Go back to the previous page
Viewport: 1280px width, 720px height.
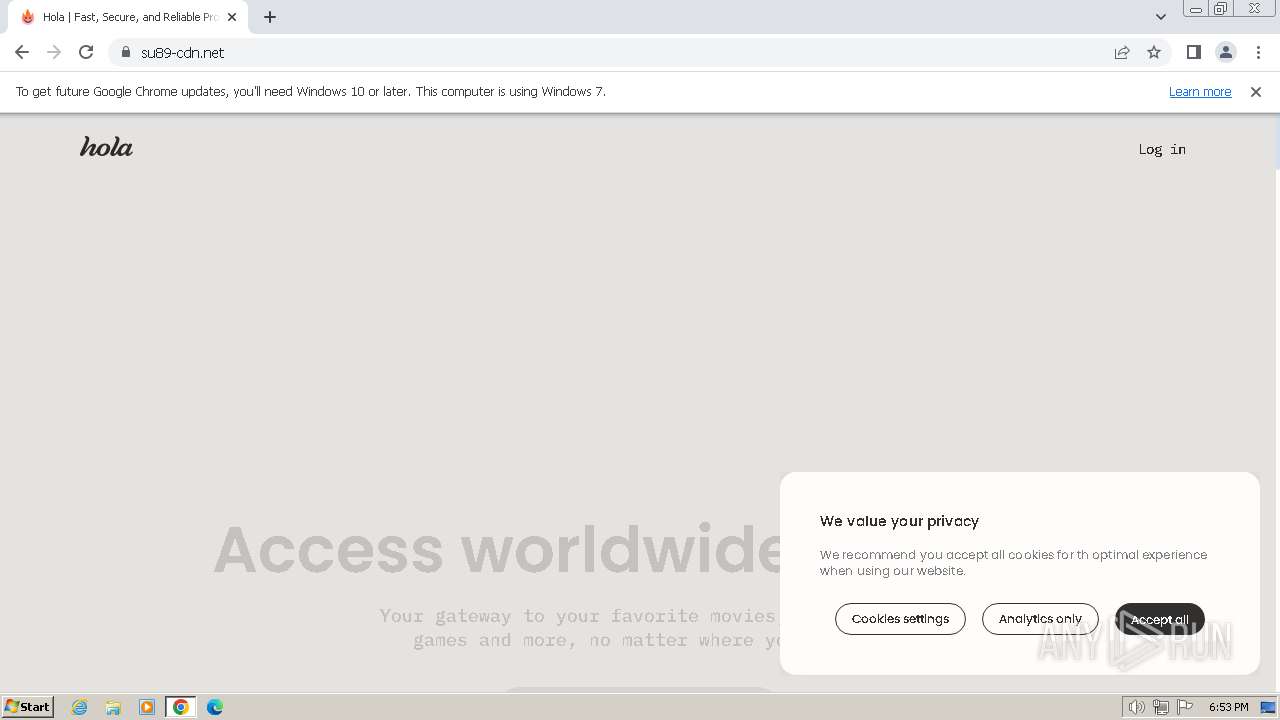(x=22, y=52)
